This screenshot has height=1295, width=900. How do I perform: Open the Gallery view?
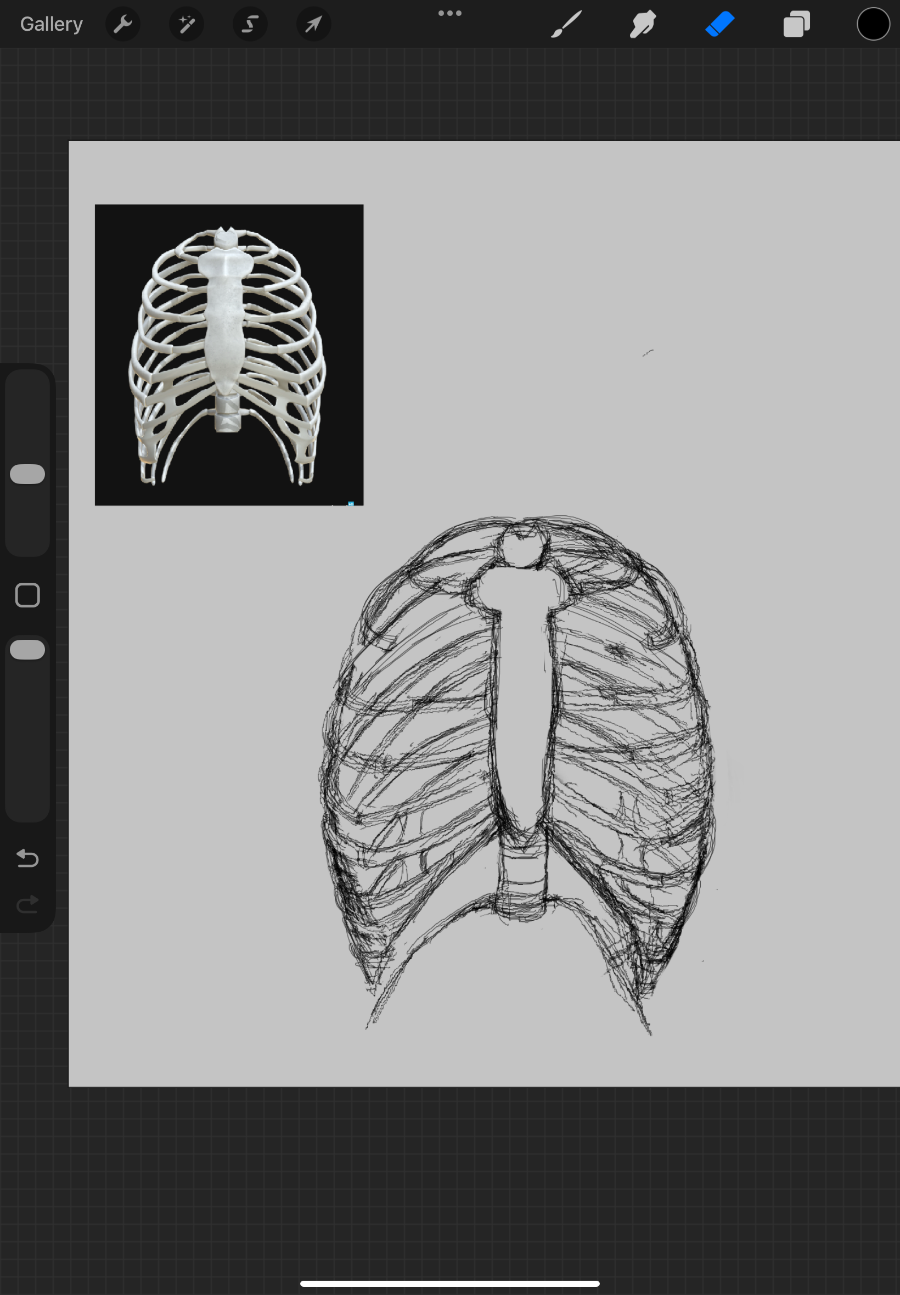pos(51,24)
